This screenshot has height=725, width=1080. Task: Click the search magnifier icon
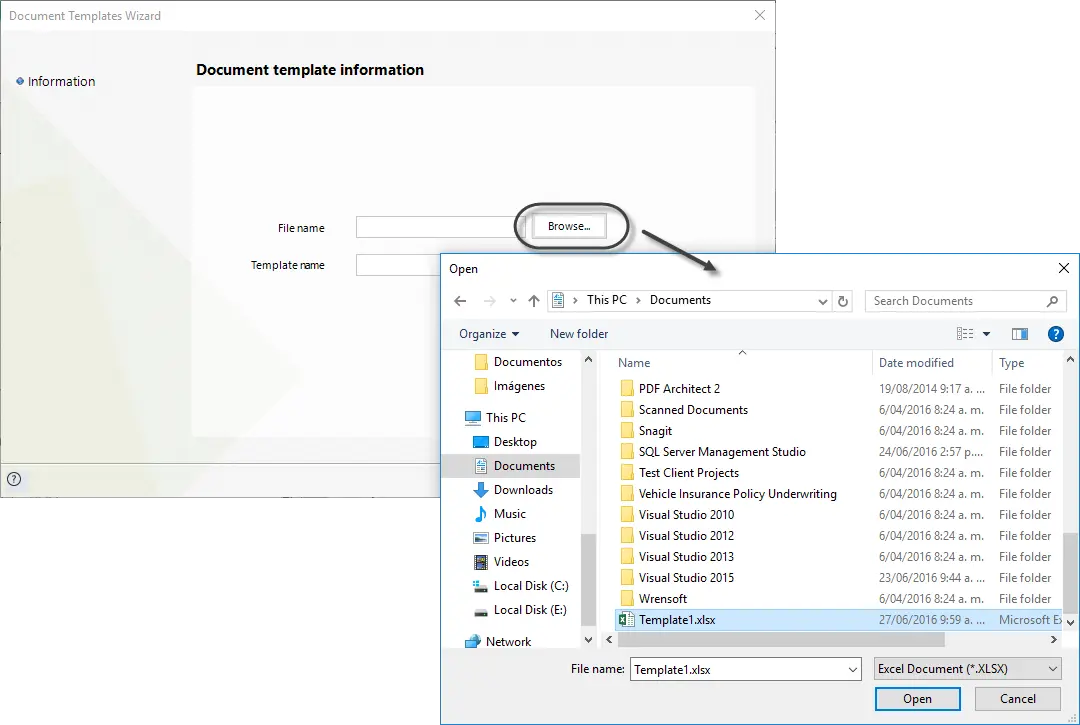(x=1052, y=301)
